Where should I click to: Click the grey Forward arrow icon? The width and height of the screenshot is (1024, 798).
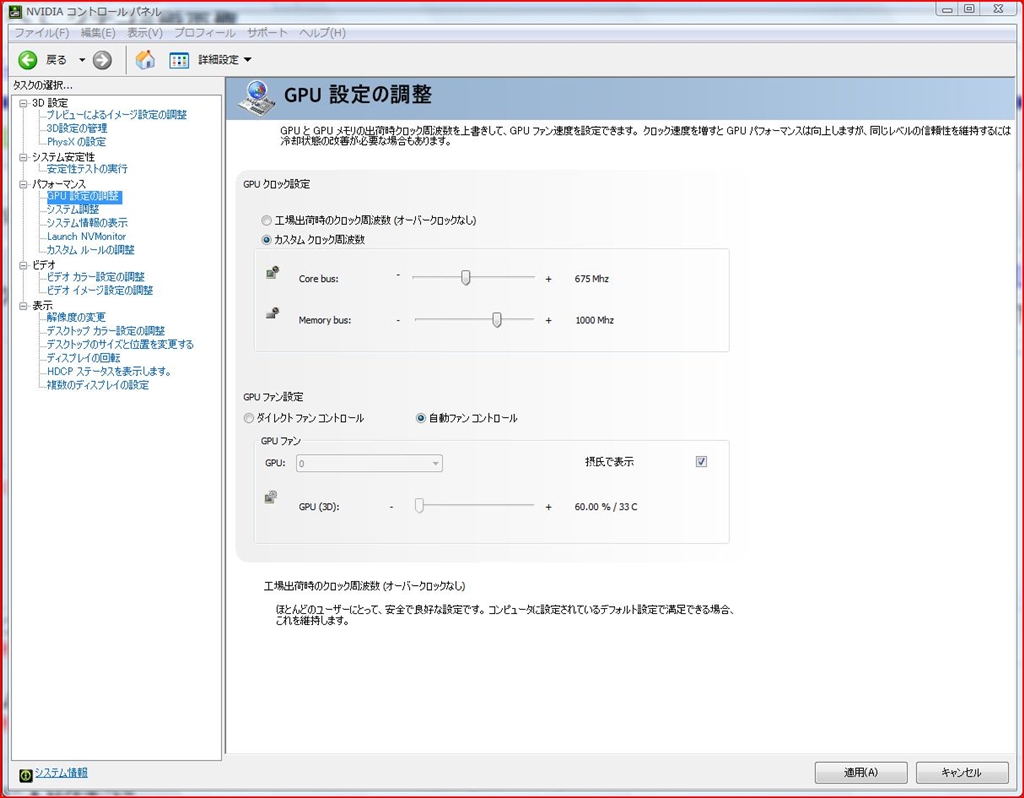coord(102,60)
